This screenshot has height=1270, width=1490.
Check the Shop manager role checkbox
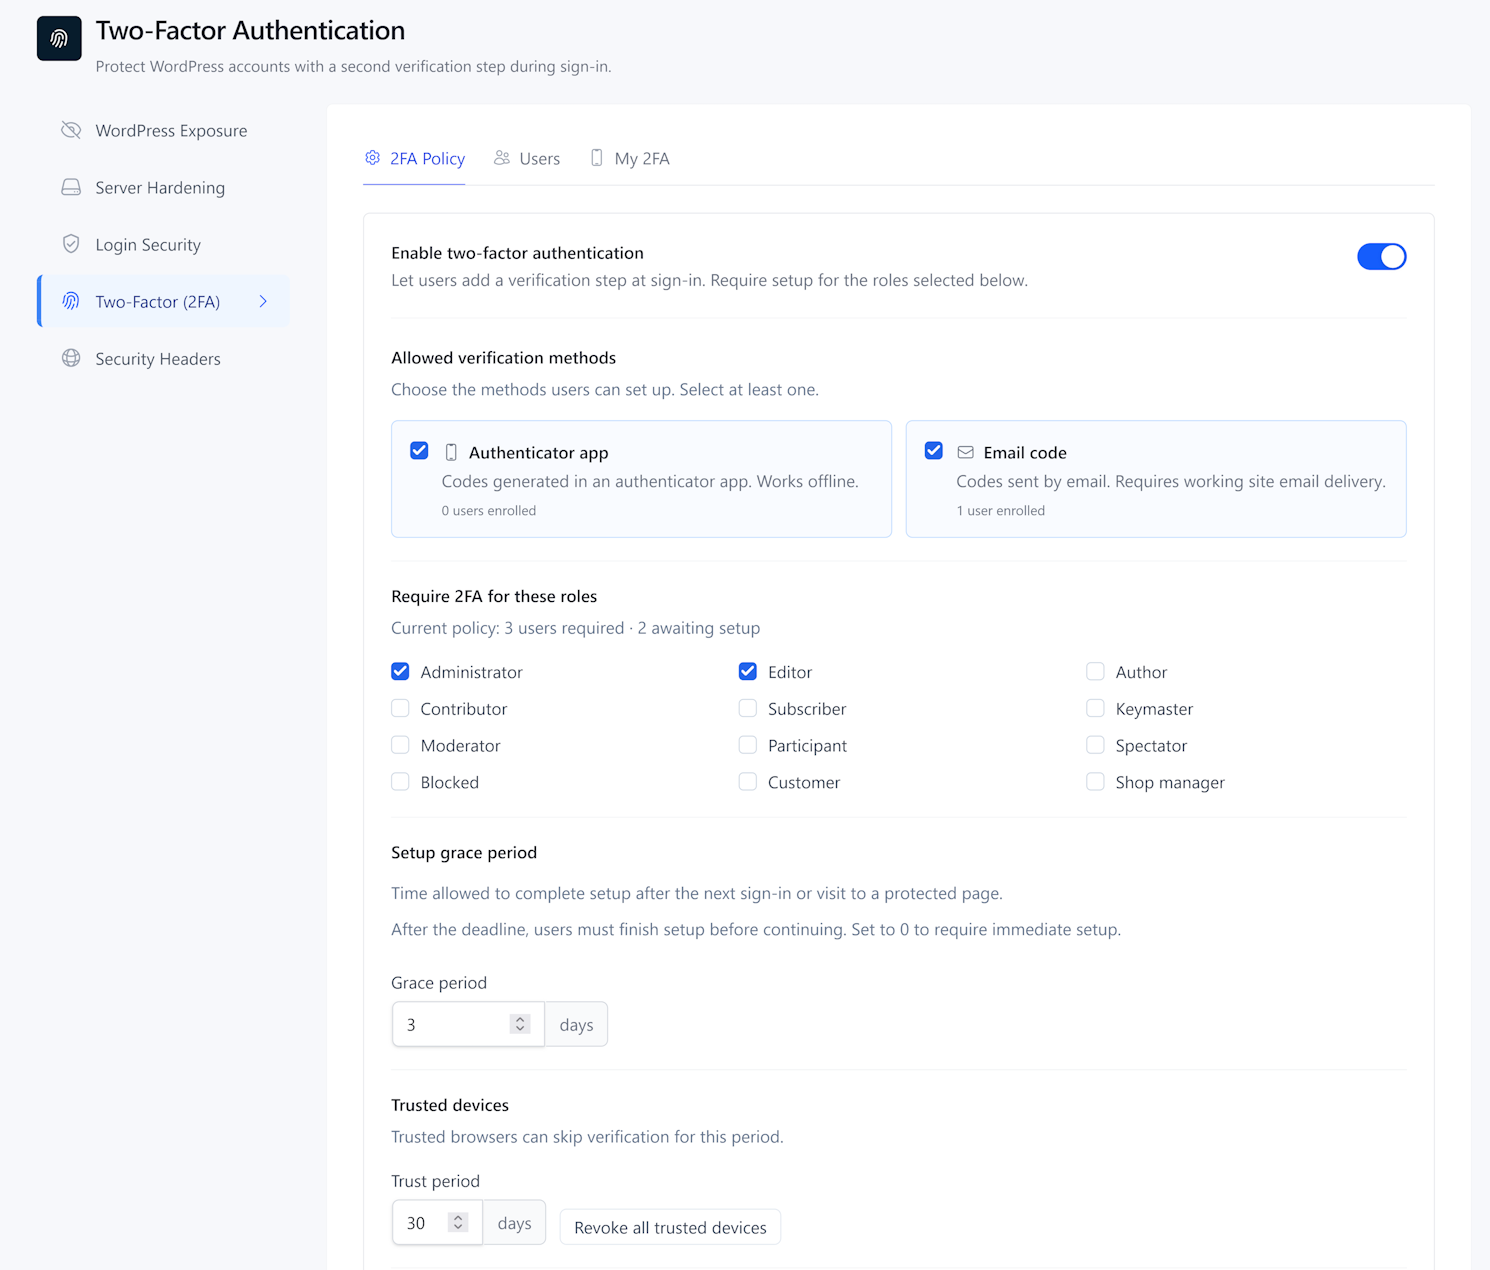point(1096,782)
